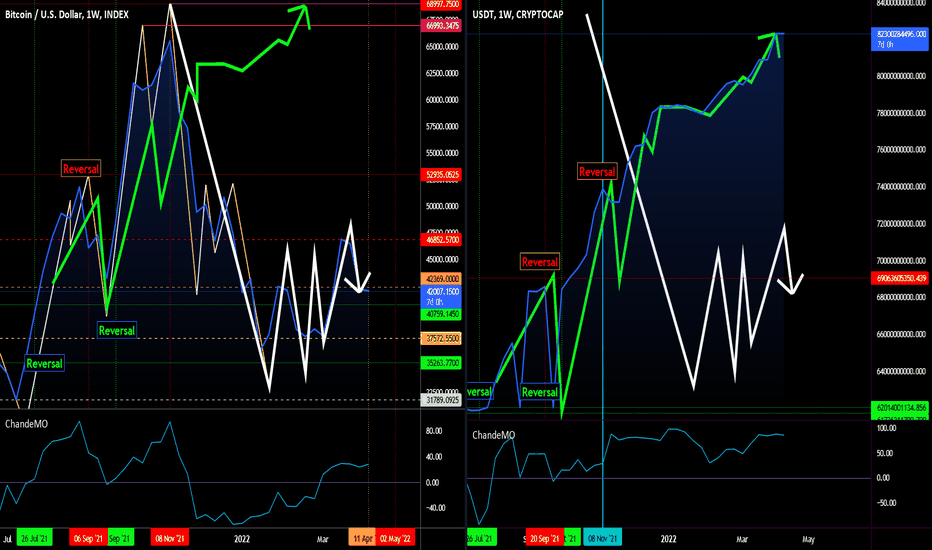
Task: Click the 60000.0000 price axis value
Action: point(442,100)
